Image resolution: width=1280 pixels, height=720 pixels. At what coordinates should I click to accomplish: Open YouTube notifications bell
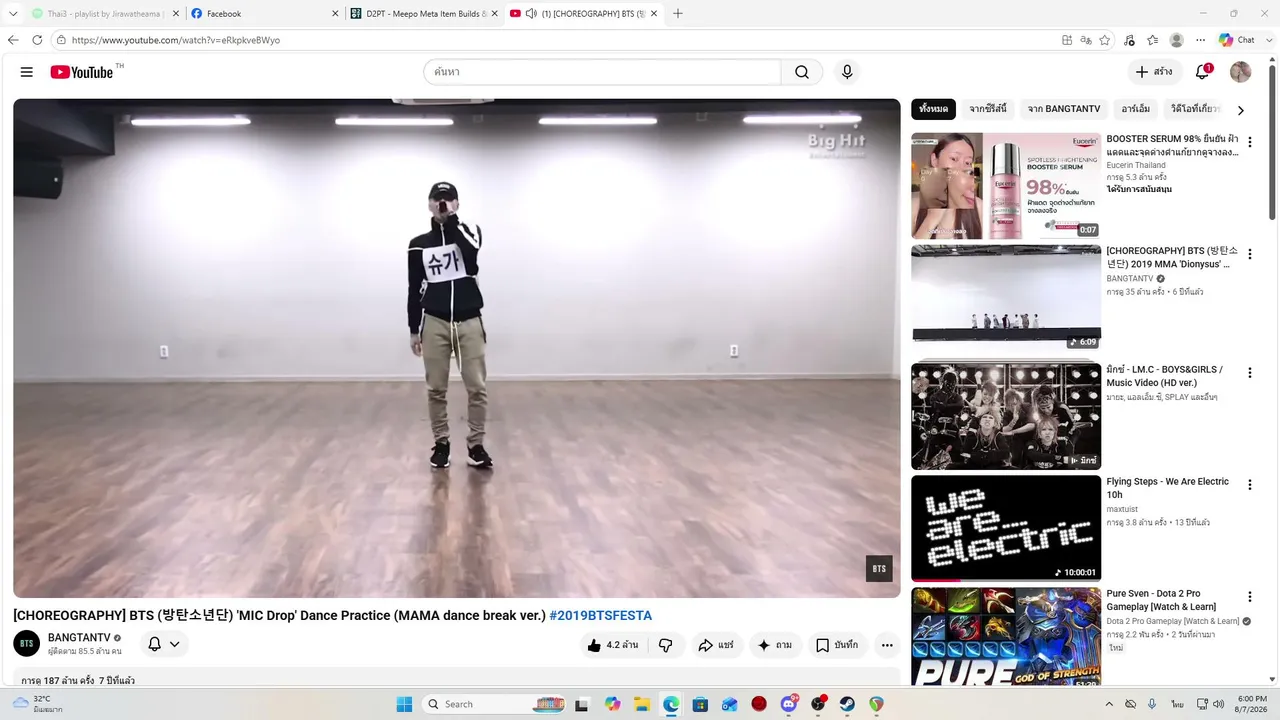[x=1203, y=72]
